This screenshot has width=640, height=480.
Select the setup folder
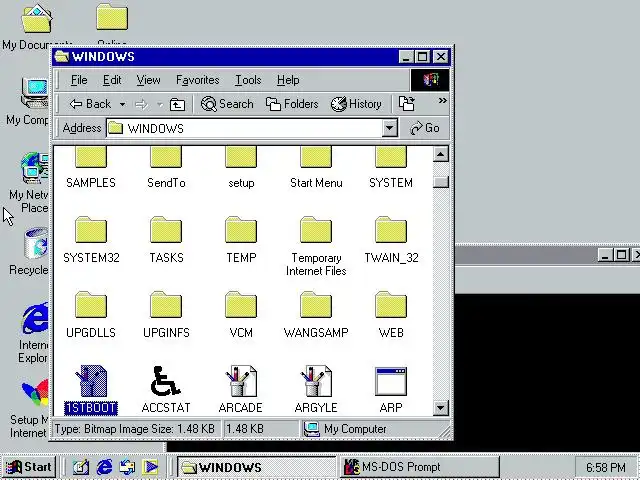[x=241, y=167]
